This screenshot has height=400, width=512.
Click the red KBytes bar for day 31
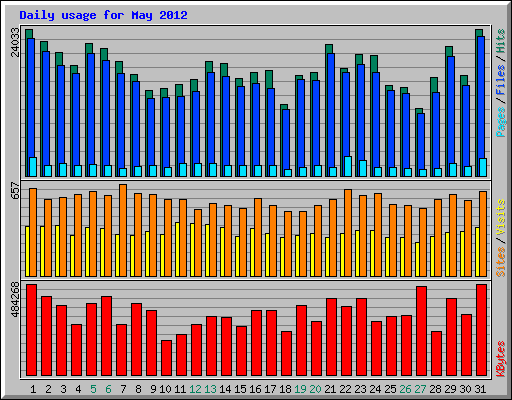pos(481,330)
